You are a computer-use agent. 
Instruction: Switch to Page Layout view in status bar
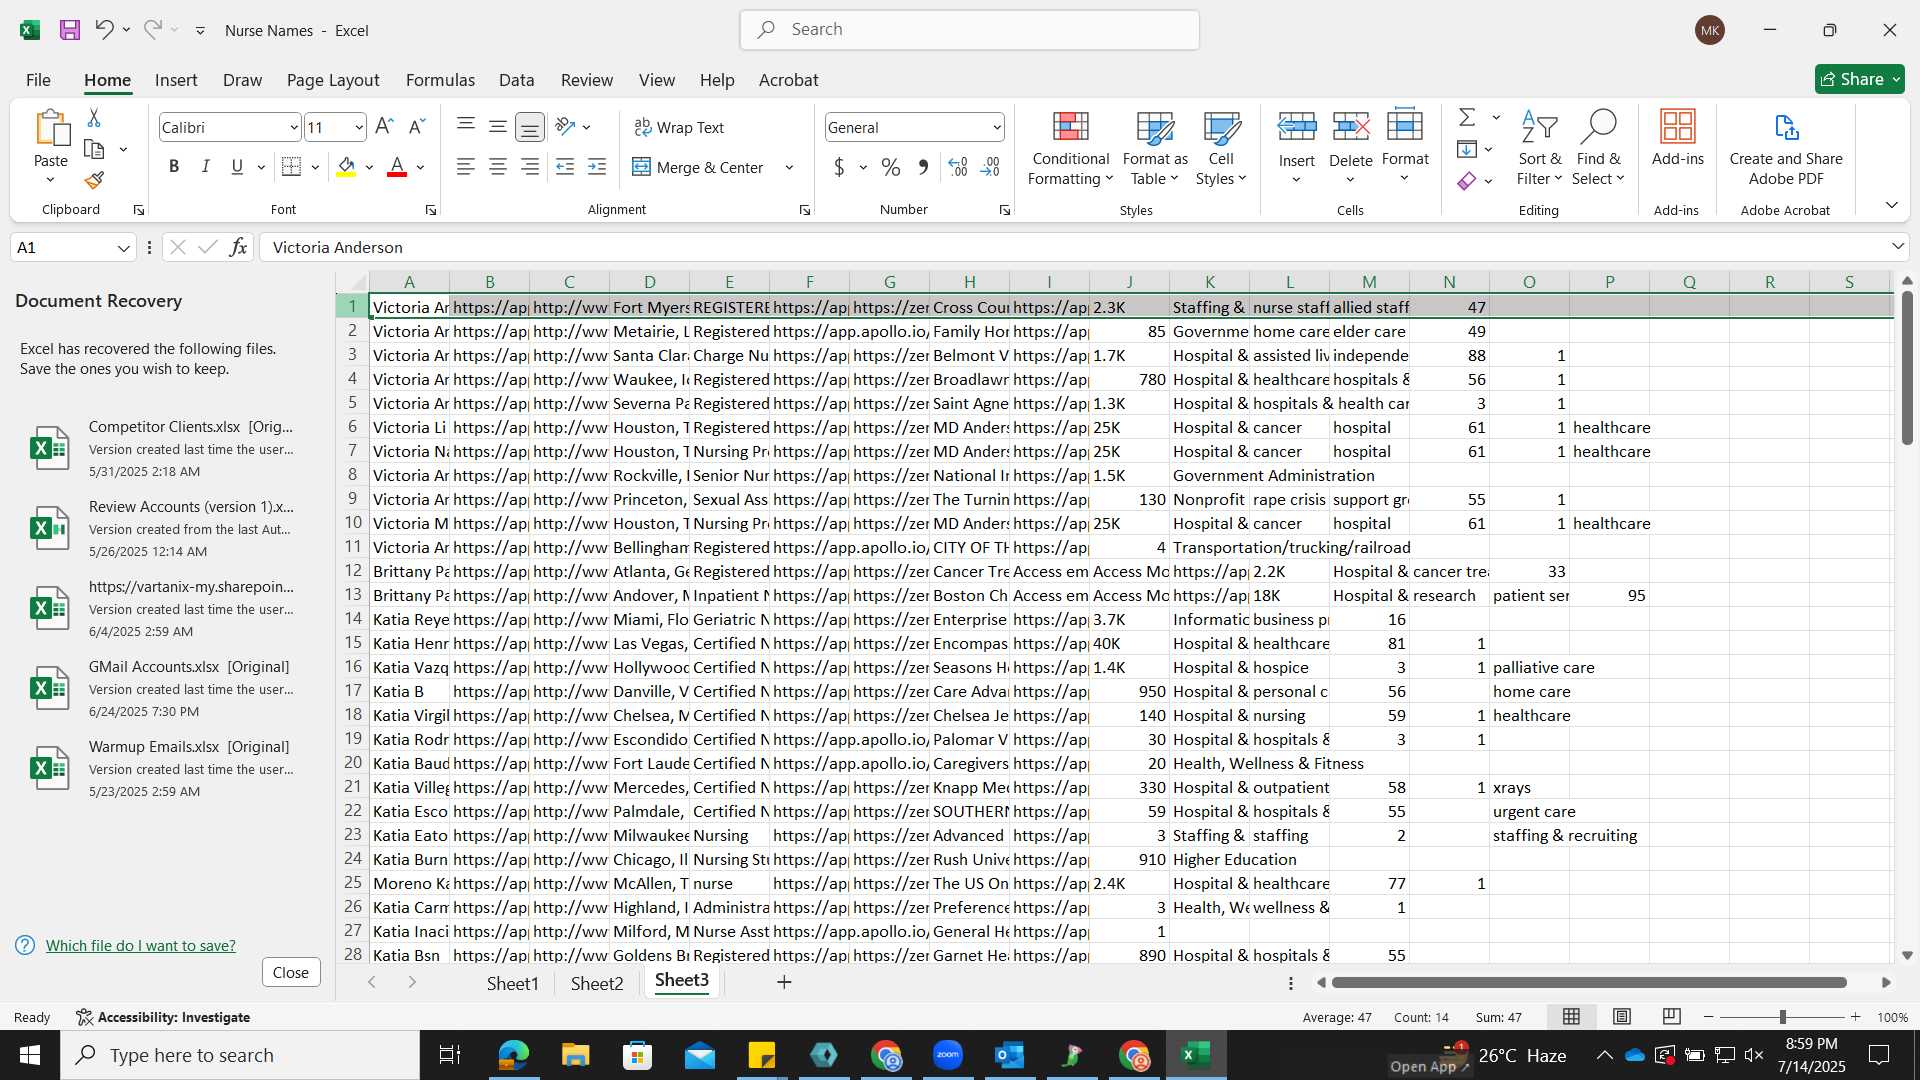(1622, 1017)
